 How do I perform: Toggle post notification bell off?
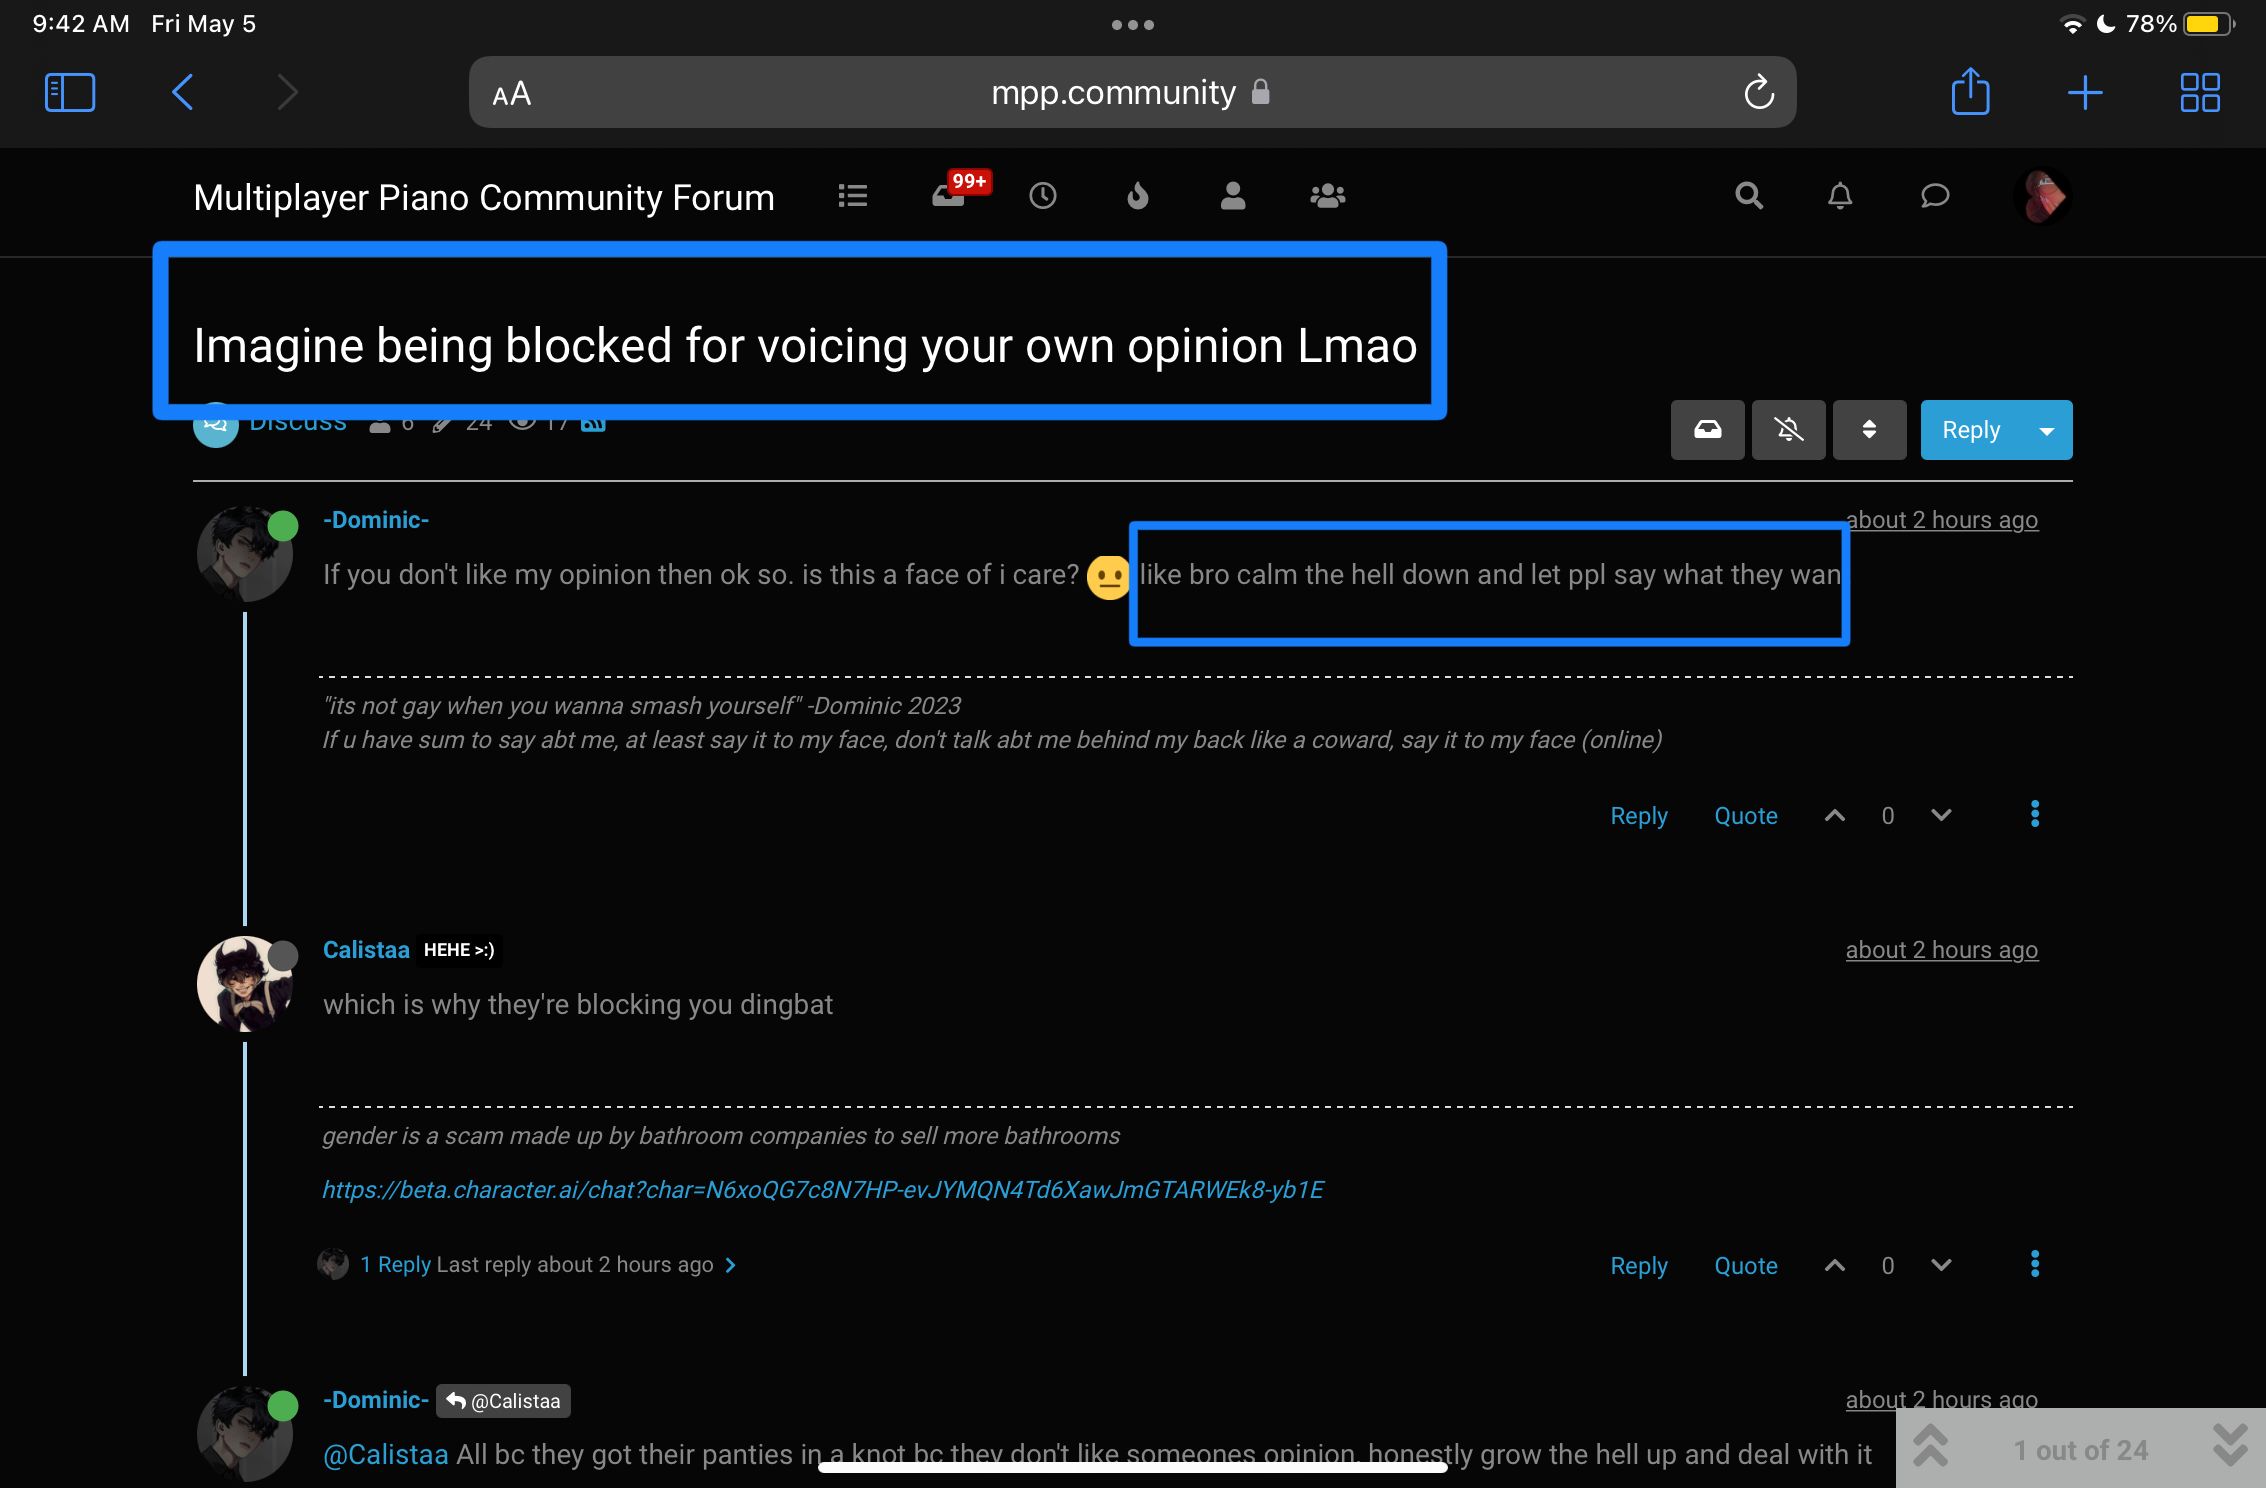[x=1788, y=428]
